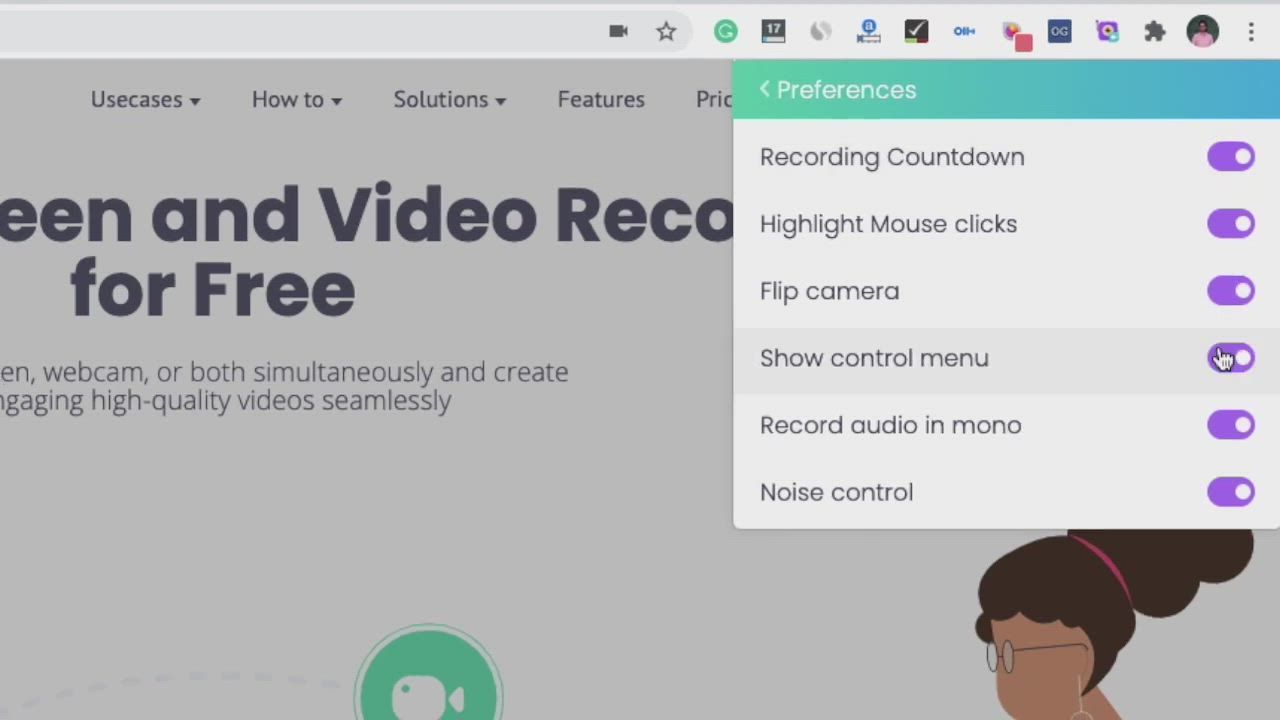
Task: Expand the How to dropdown menu
Action: tap(297, 99)
